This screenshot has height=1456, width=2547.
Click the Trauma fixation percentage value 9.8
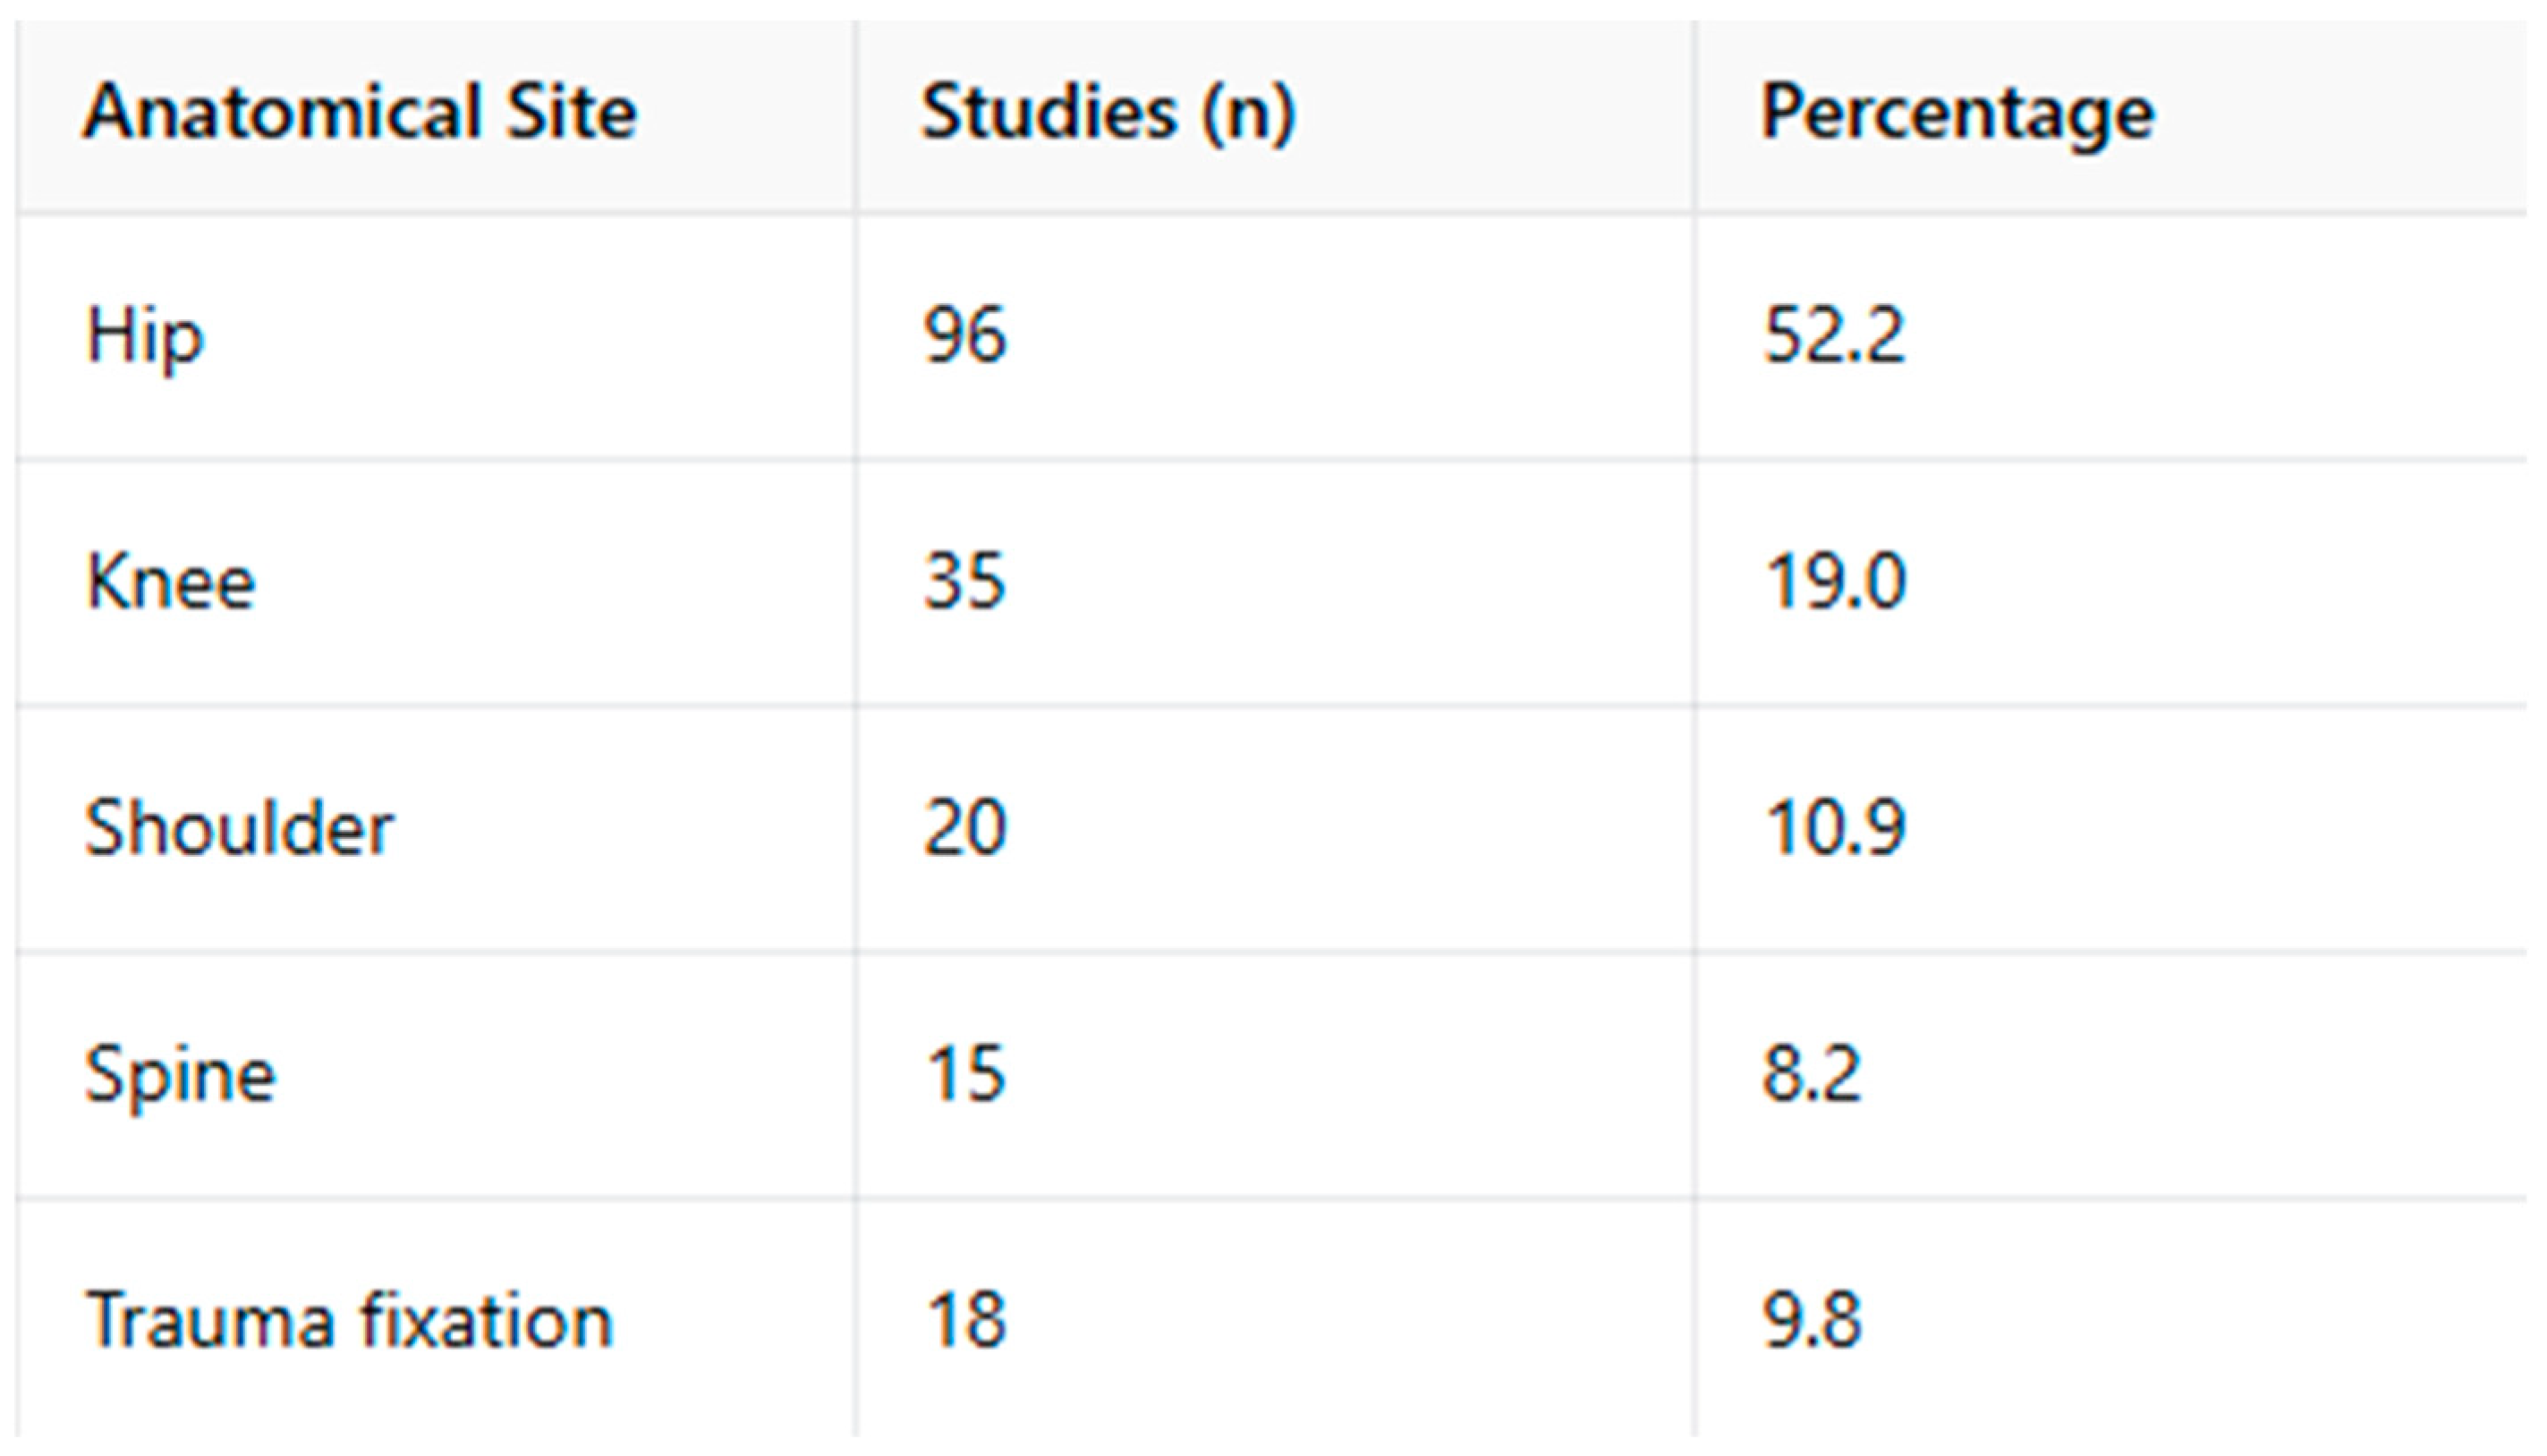[x=1812, y=1321]
